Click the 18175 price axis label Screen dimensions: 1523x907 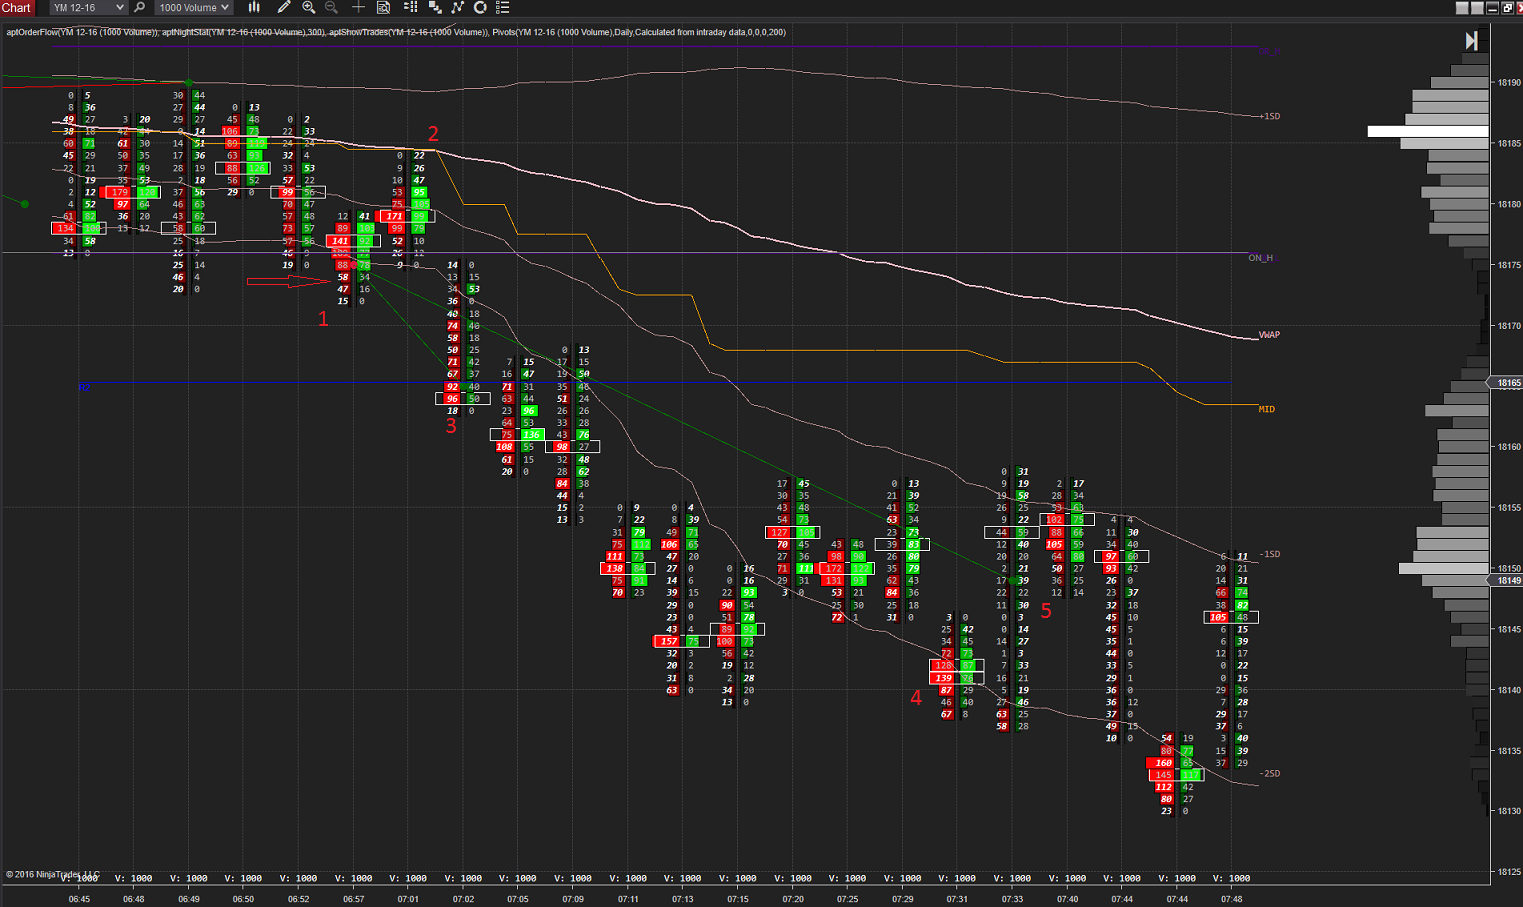pyautogui.click(x=1509, y=265)
